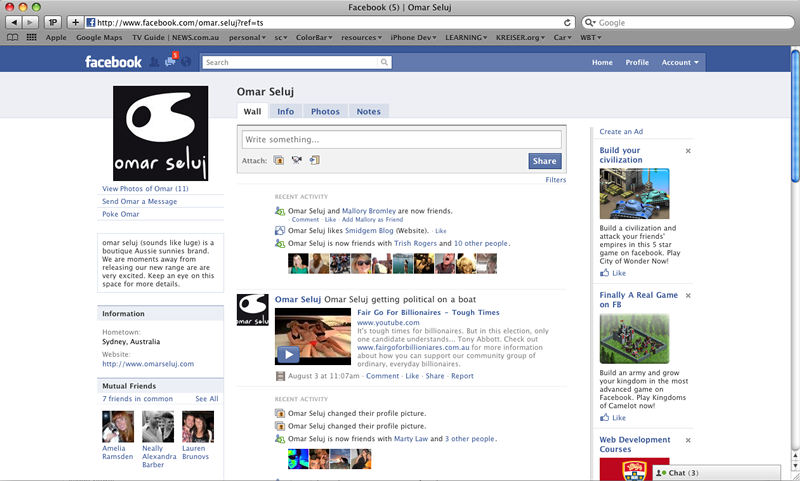Go back using Safari back arrow
Screen dimensions: 800x481
coord(14,22)
